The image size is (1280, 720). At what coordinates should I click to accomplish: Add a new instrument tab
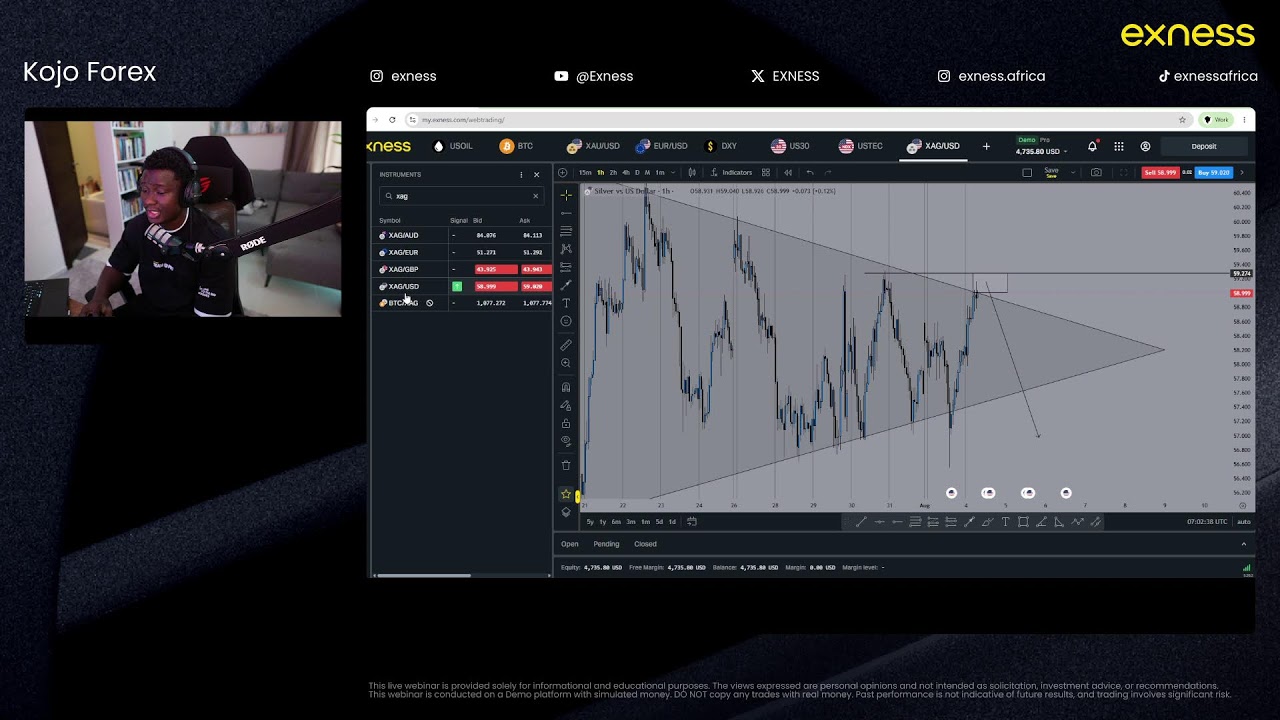(x=986, y=146)
